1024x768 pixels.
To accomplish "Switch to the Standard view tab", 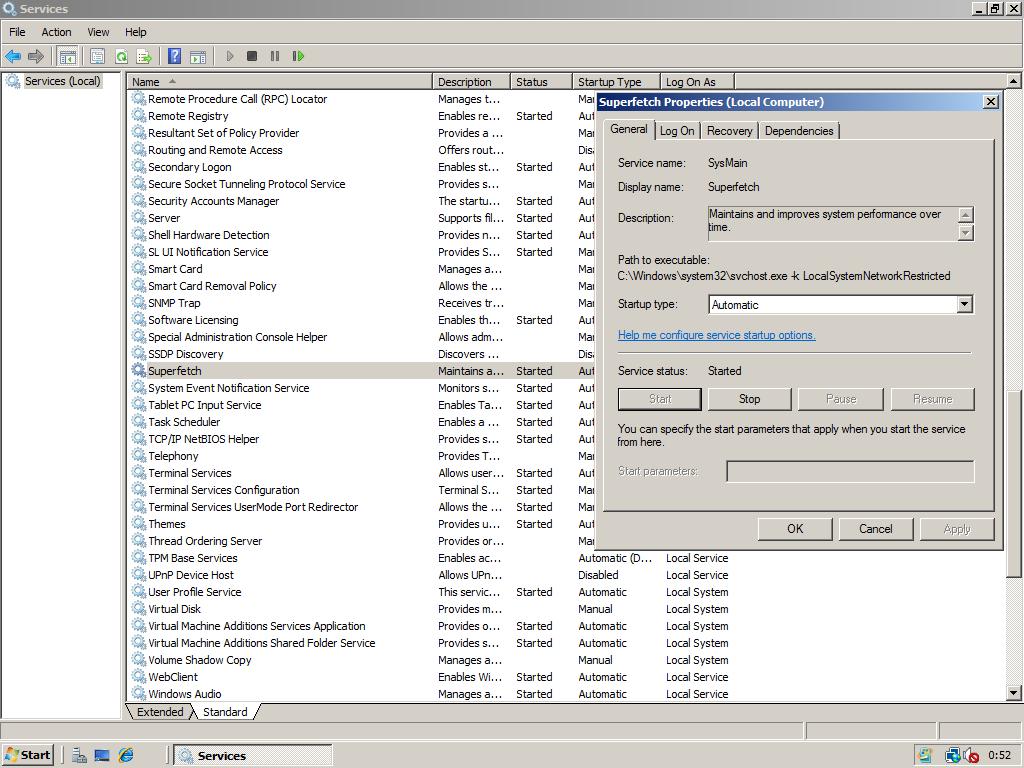I will [225, 712].
